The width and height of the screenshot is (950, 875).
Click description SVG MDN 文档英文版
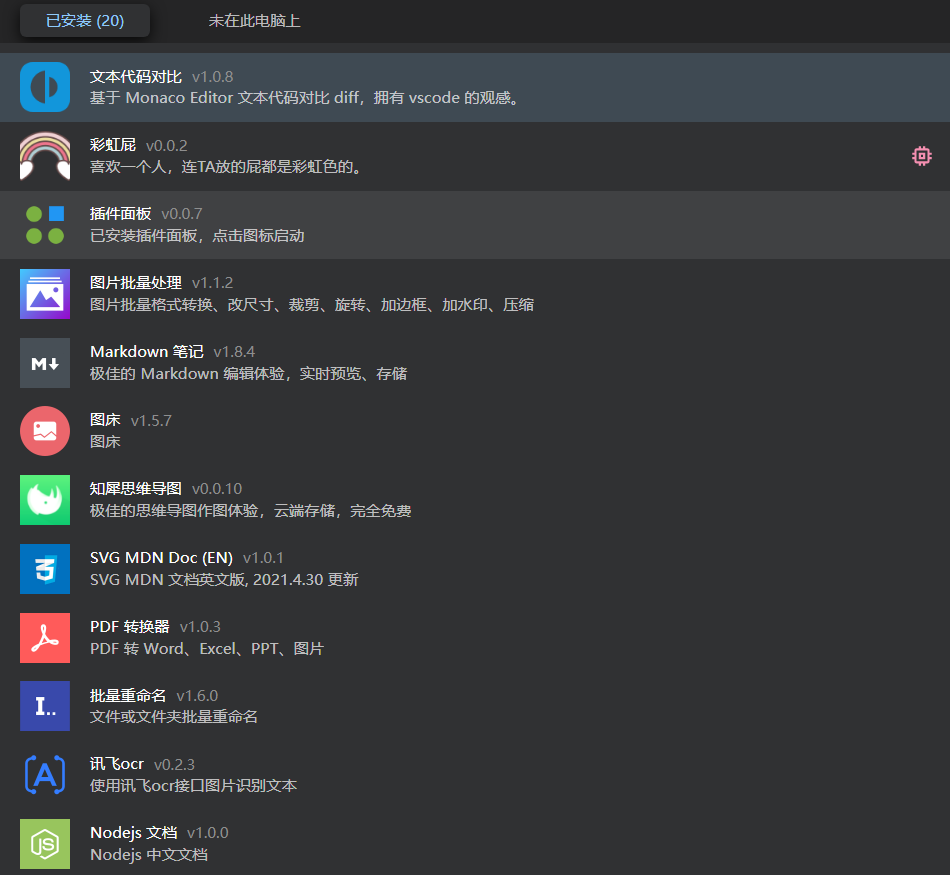pos(224,580)
